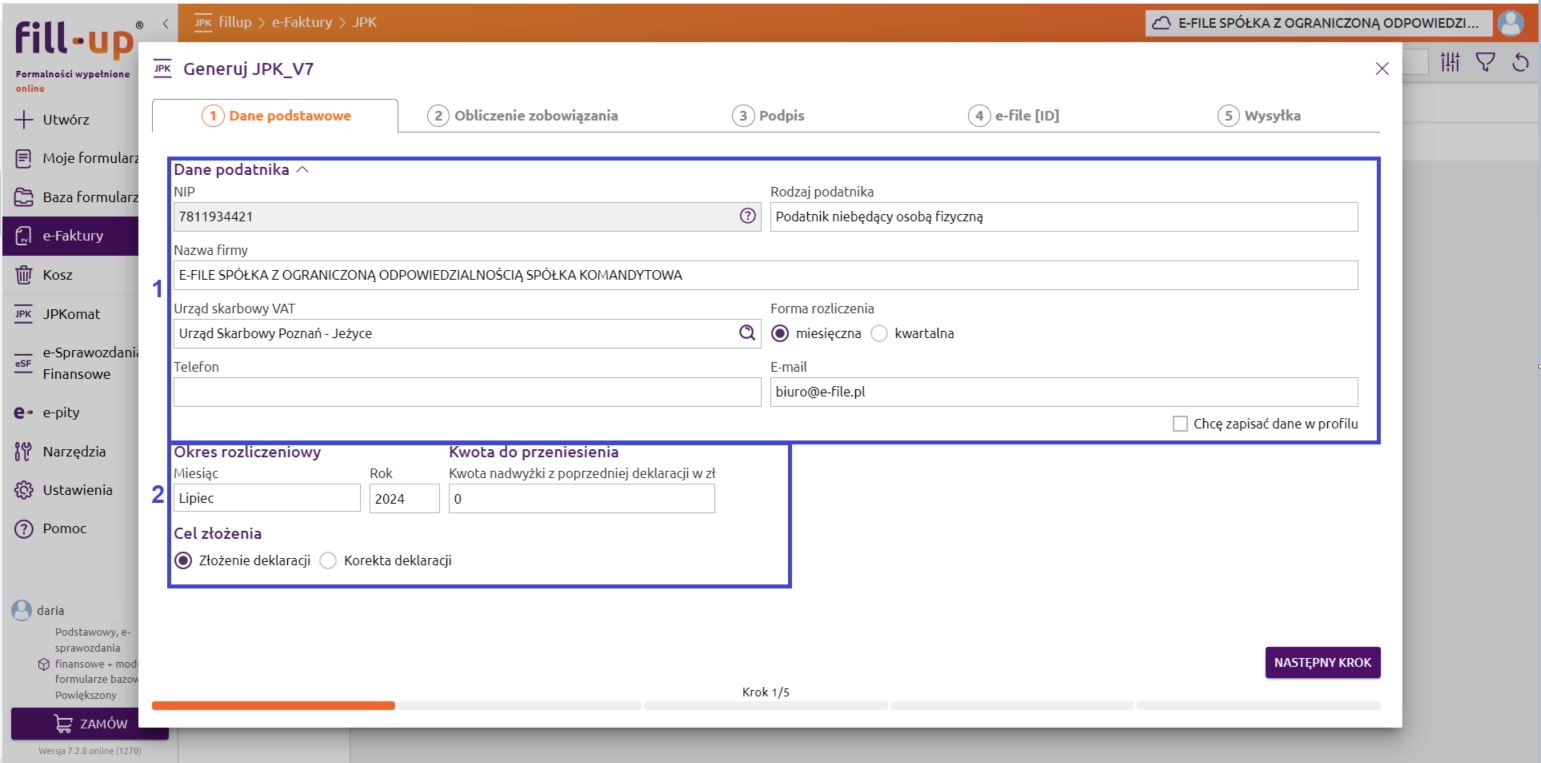Click the Utwórz plus icon in sidebar
This screenshot has width=1541, height=763.
click(x=22, y=120)
